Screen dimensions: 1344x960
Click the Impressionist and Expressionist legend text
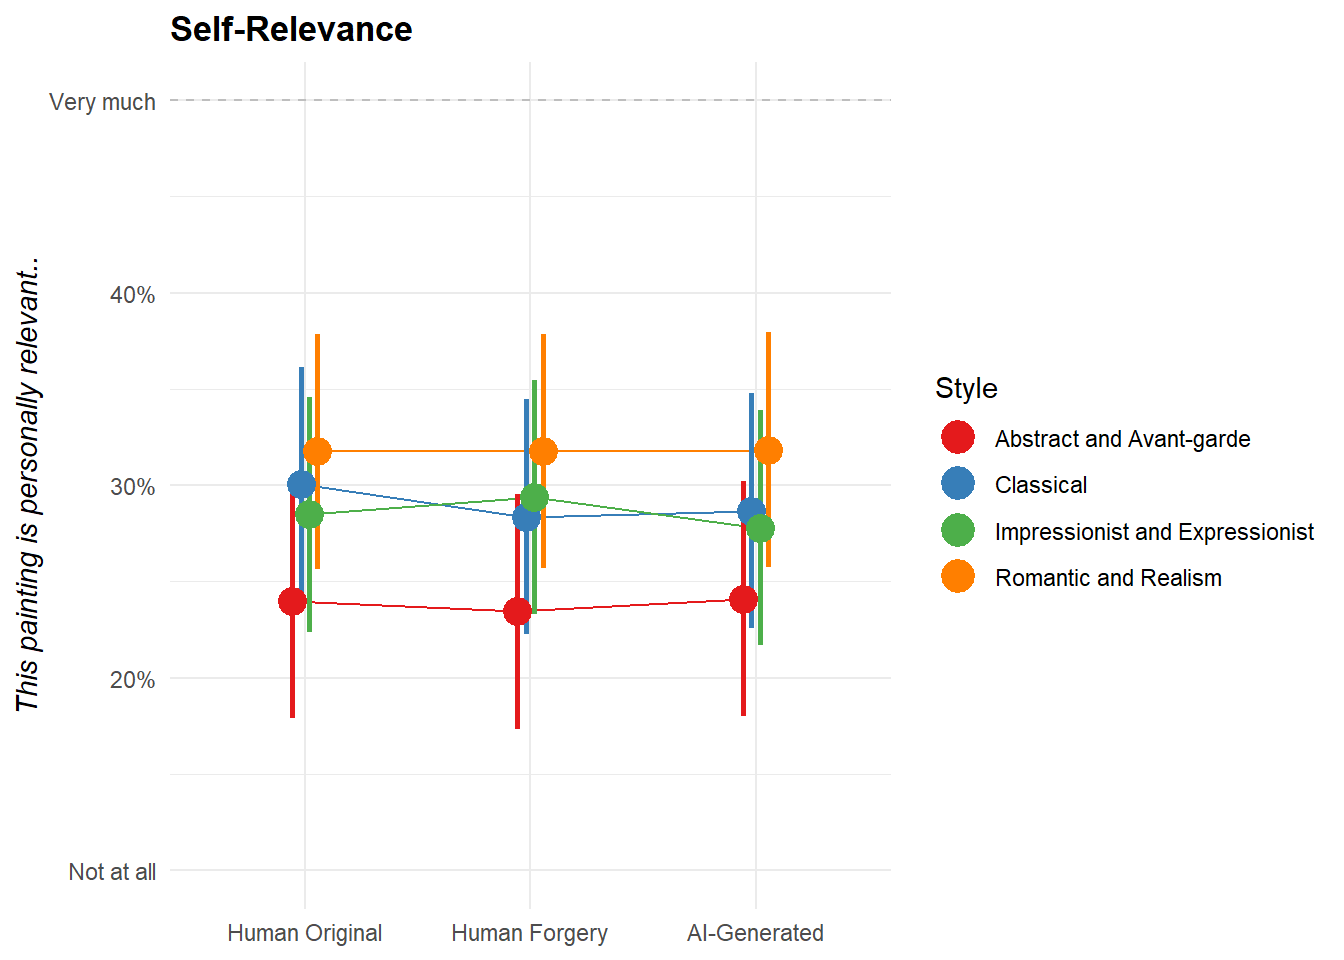coord(1154,532)
